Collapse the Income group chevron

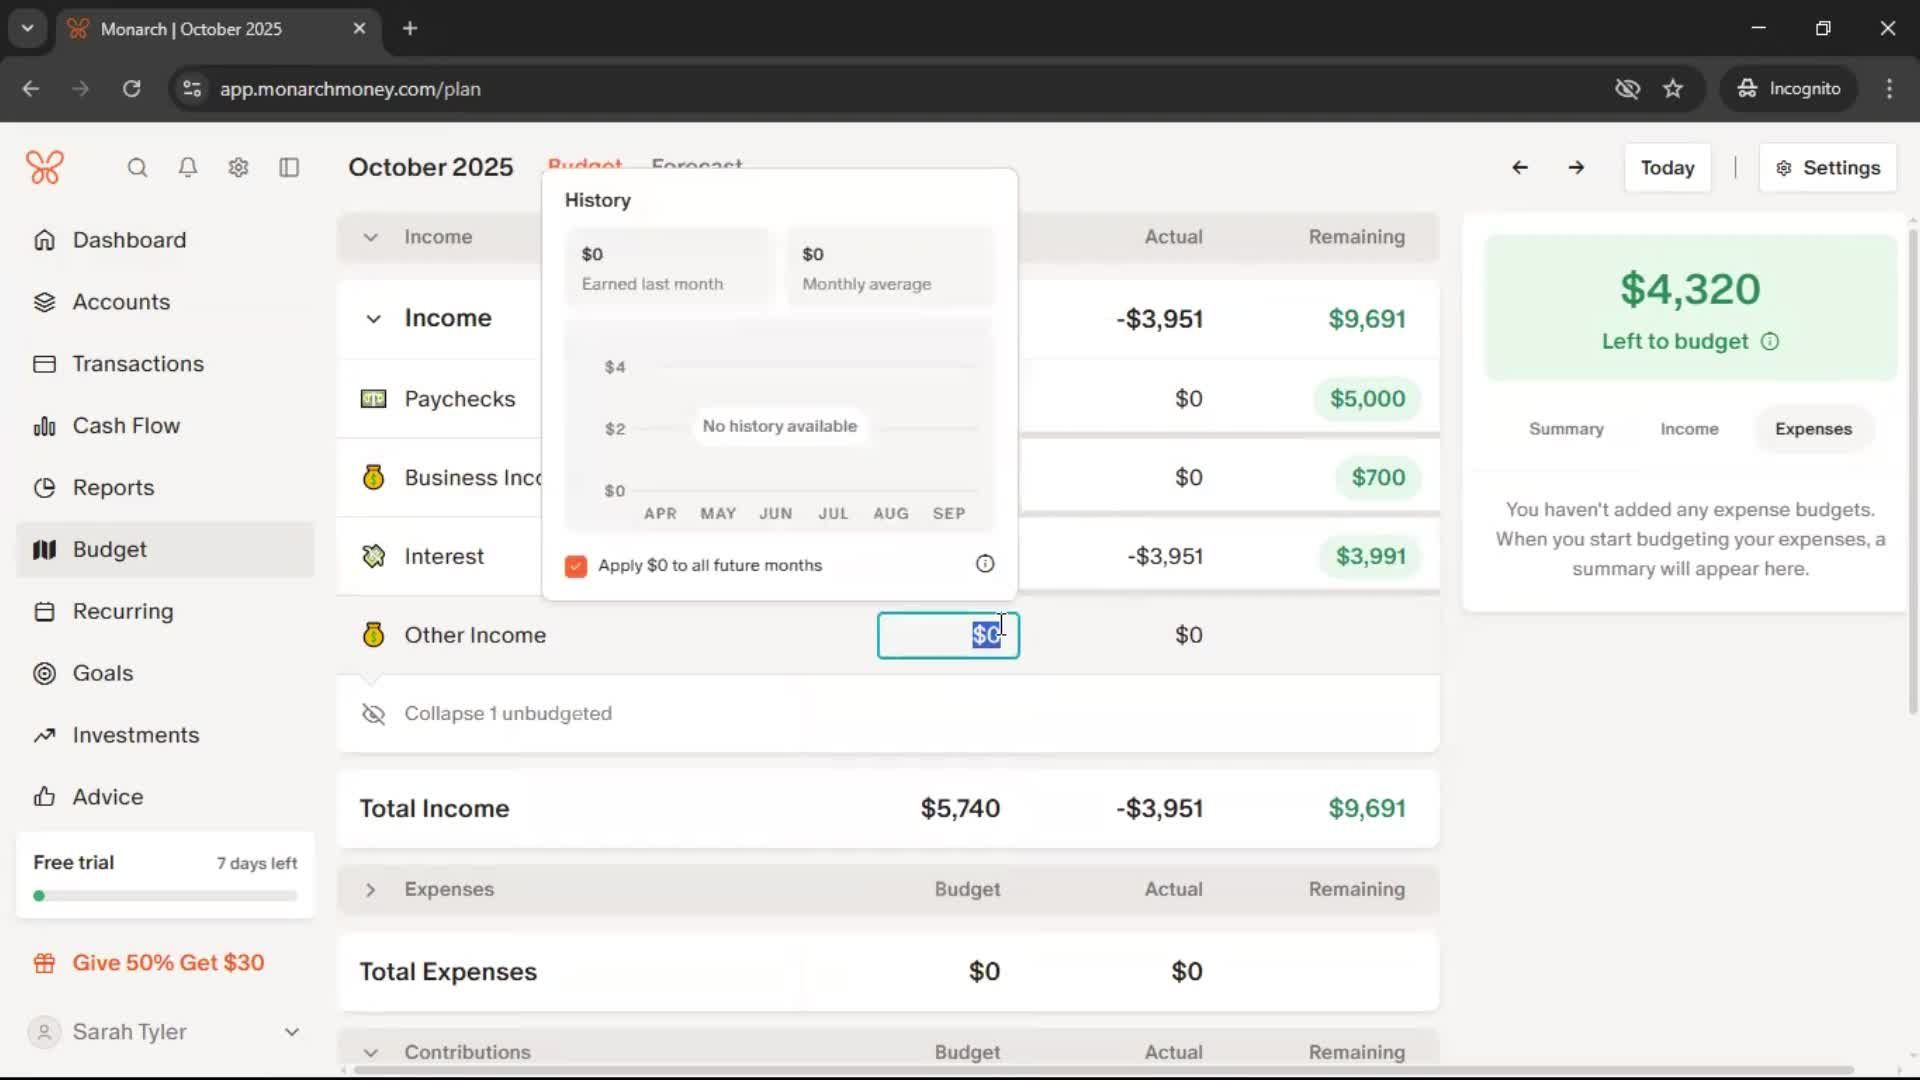(373, 319)
